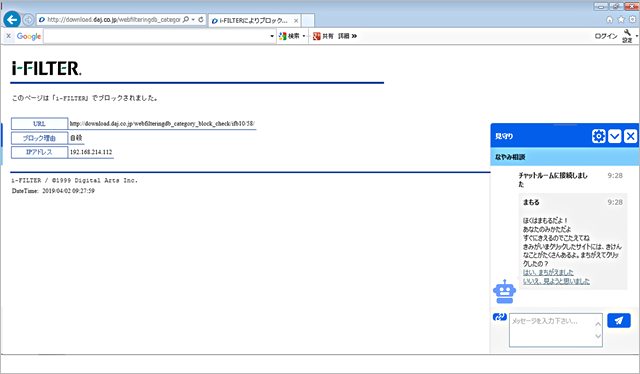The width and height of the screenshot is (640, 374).
Task: Refresh page via address bar reload icon
Action: (201, 19)
